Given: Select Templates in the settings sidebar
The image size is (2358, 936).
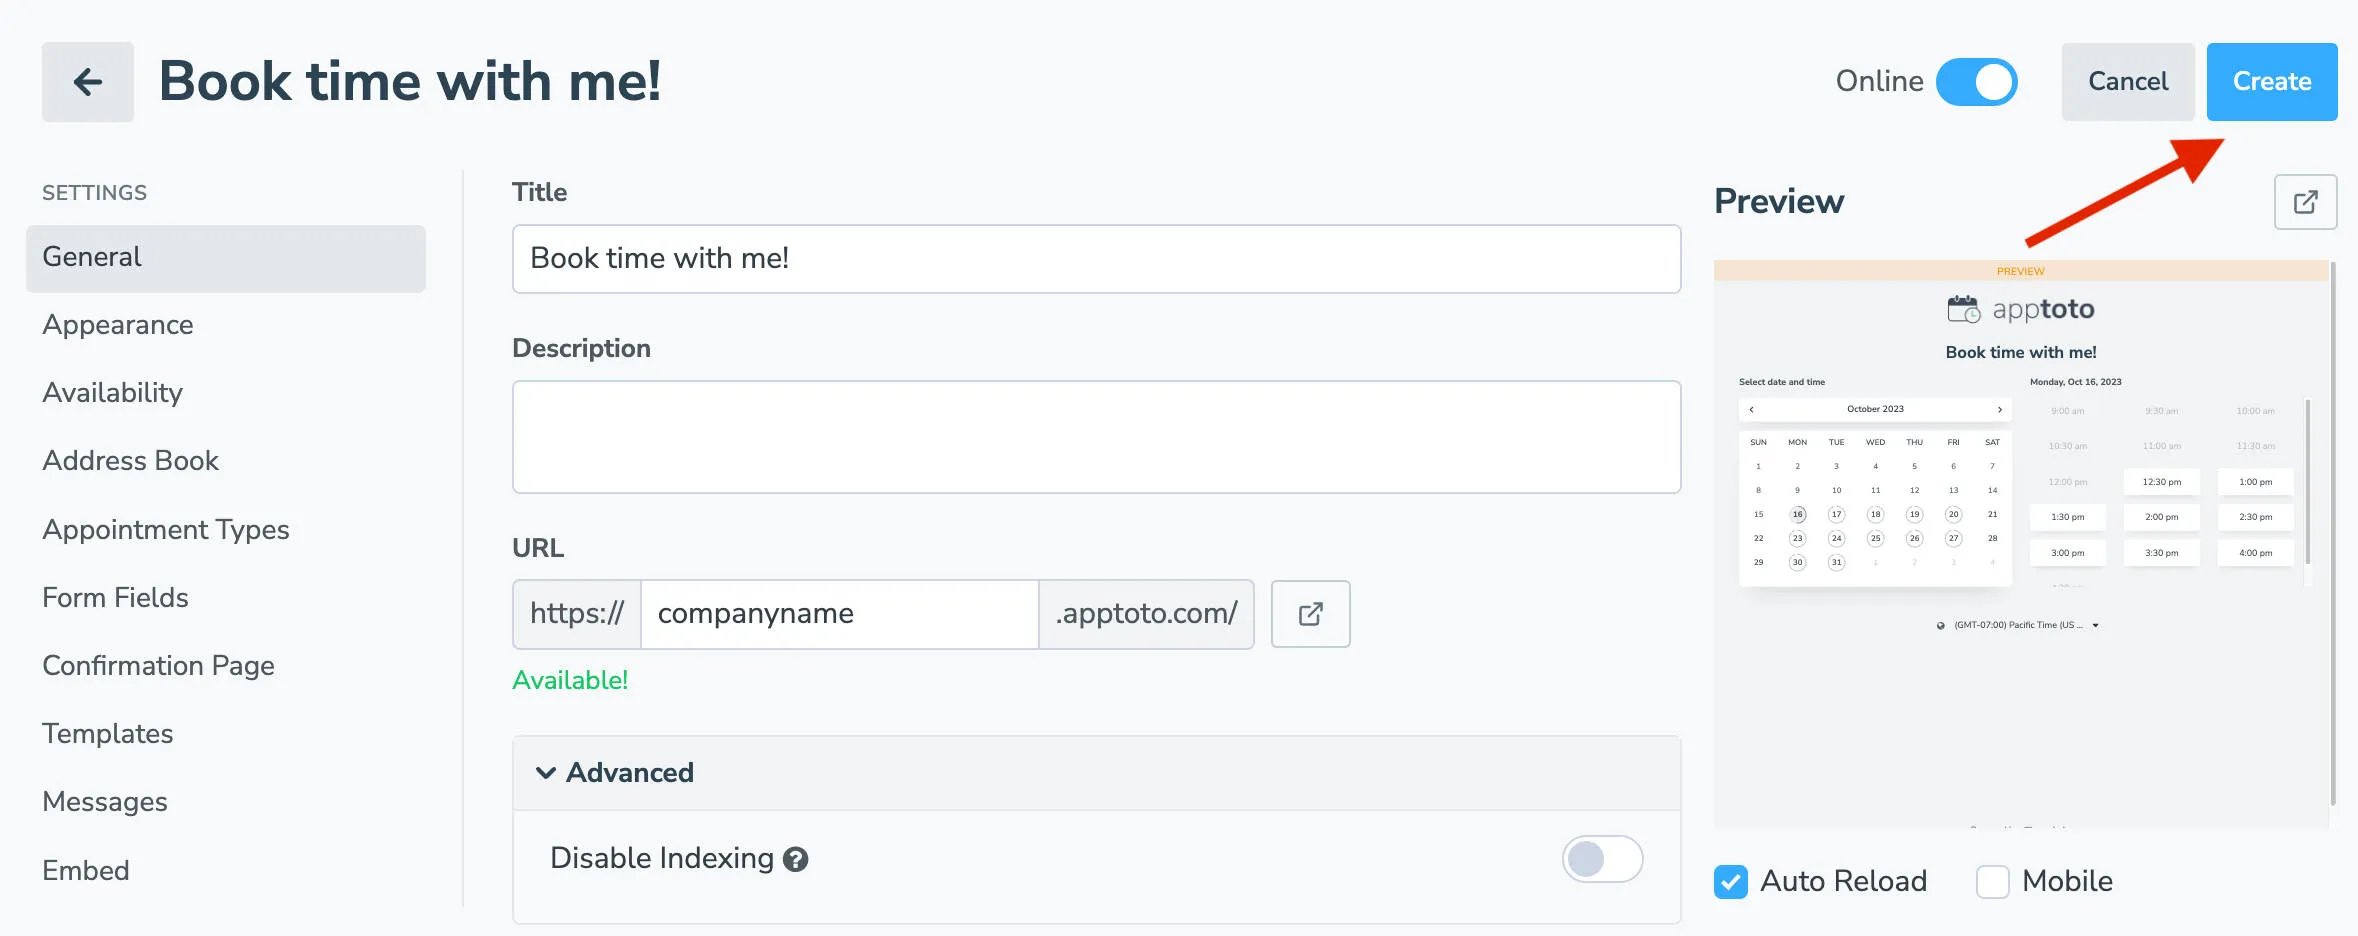Looking at the screenshot, I should [107, 733].
